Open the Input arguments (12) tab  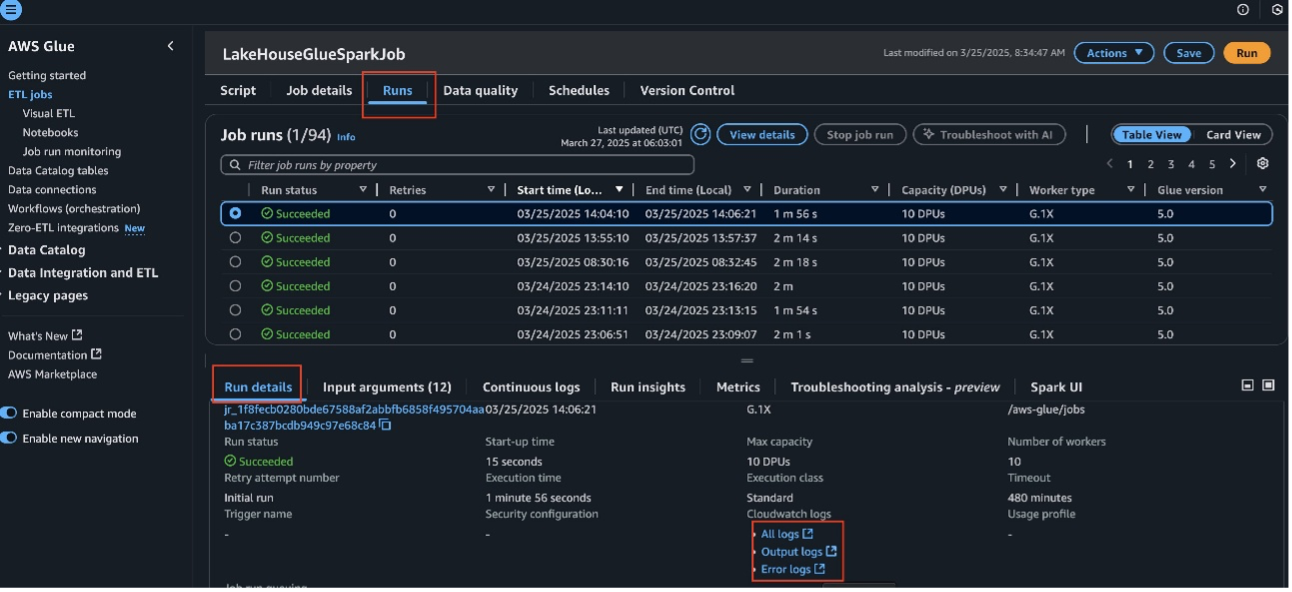coord(387,387)
